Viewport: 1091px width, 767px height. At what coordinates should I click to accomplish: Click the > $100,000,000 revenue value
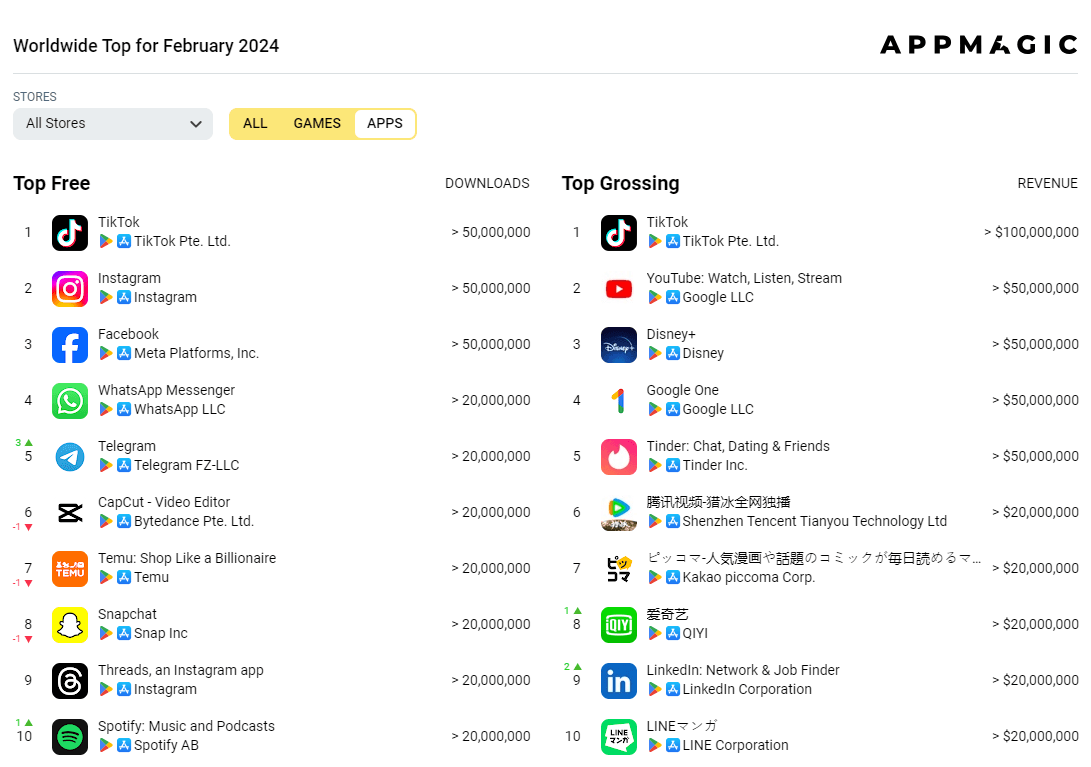coord(1031,232)
